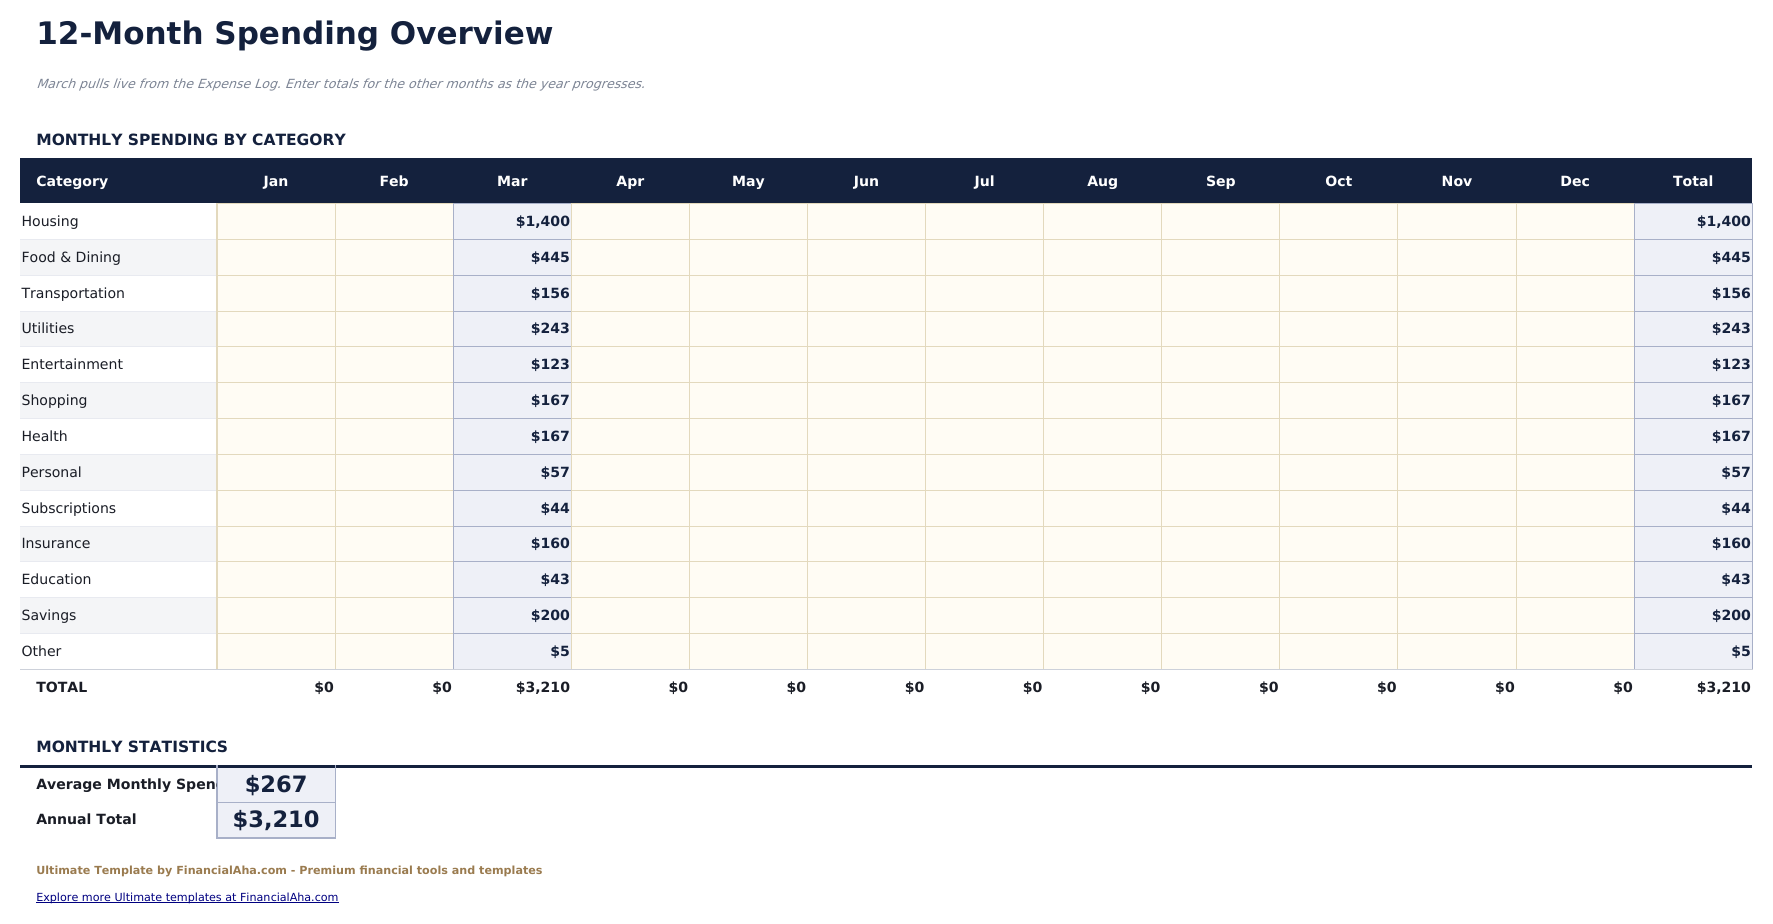Click the Mar column header
This screenshot has width=1773, height=924.
tap(512, 181)
